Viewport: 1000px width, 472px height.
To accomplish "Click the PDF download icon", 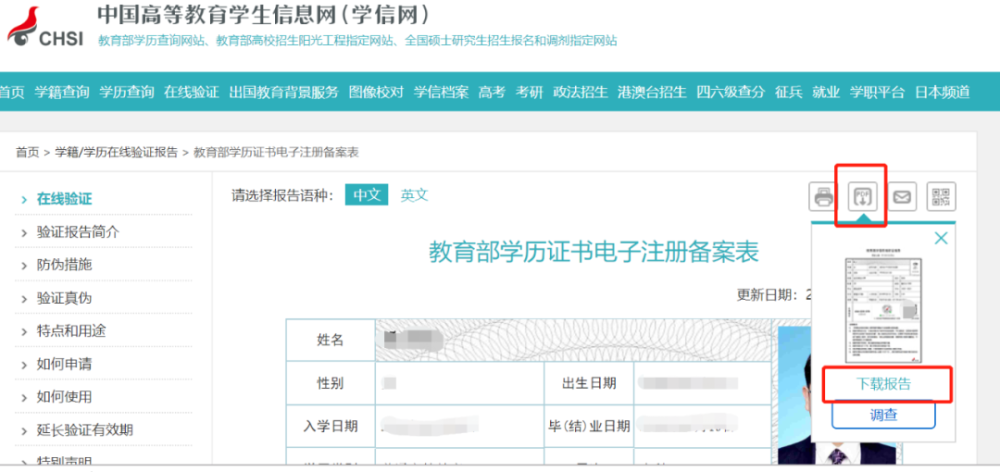I will (x=862, y=196).
